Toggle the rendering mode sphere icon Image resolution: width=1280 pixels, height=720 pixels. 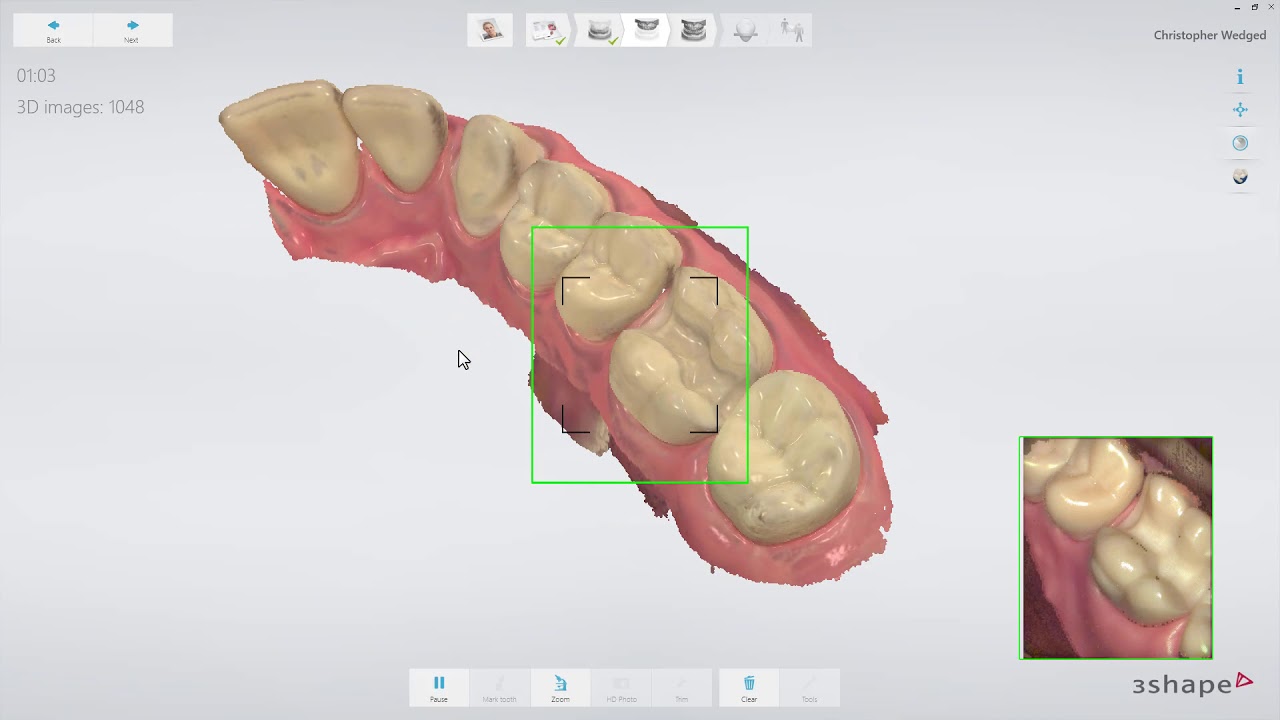pos(1240,143)
